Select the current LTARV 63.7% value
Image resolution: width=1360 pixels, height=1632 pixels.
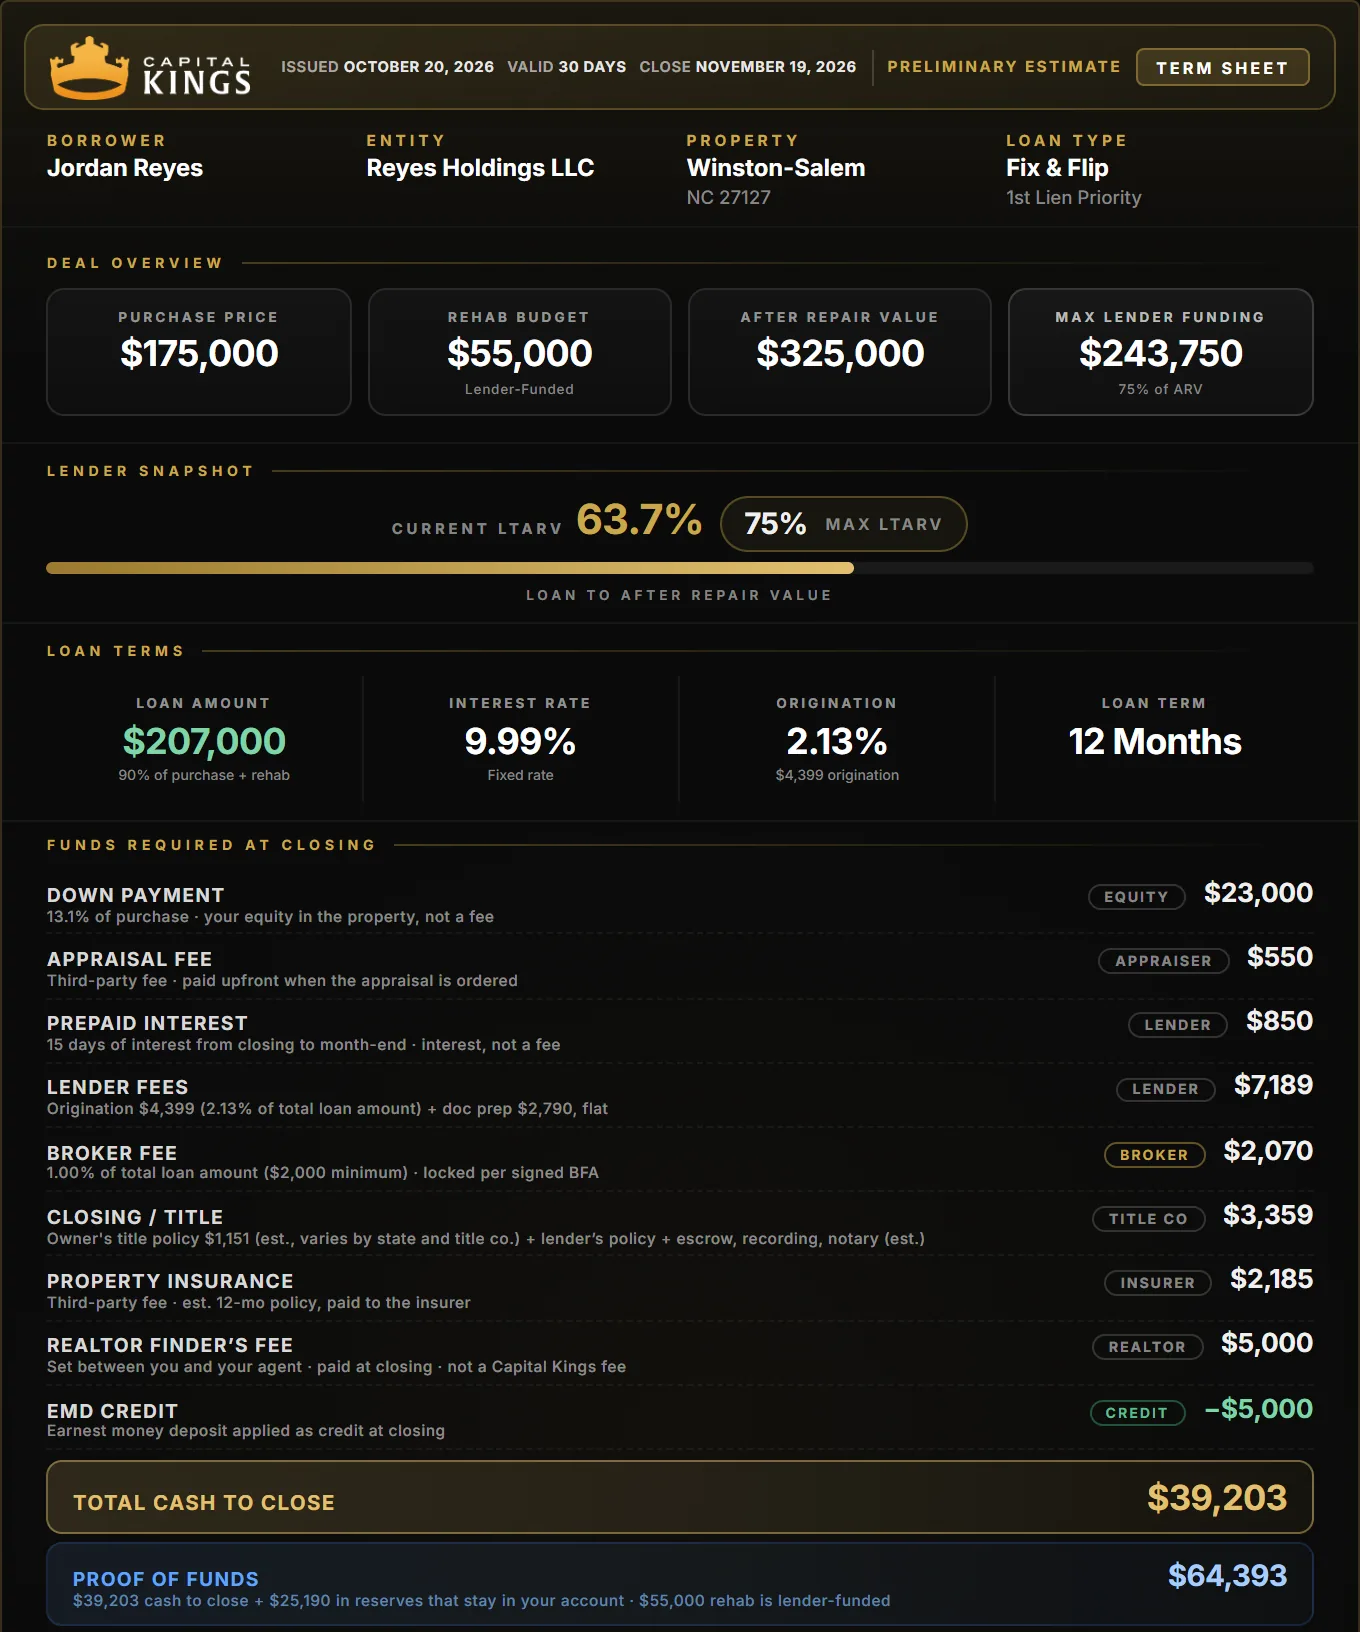pyautogui.click(x=639, y=520)
